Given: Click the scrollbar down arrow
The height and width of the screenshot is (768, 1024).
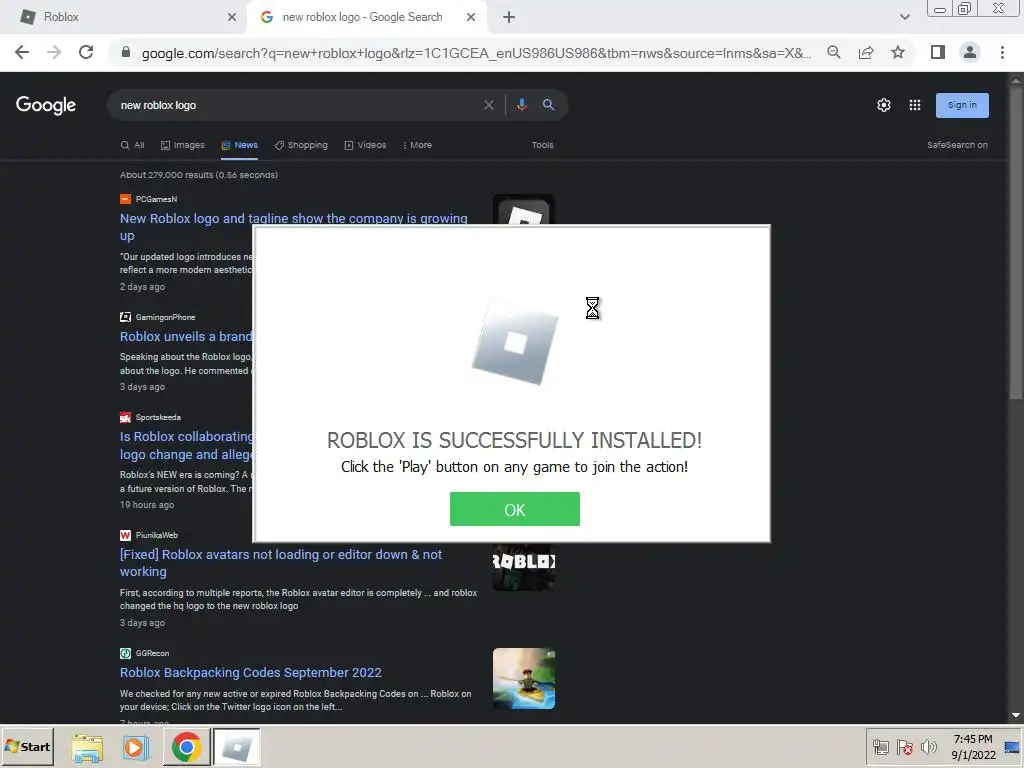Looking at the screenshot, I should point(1016,715).
